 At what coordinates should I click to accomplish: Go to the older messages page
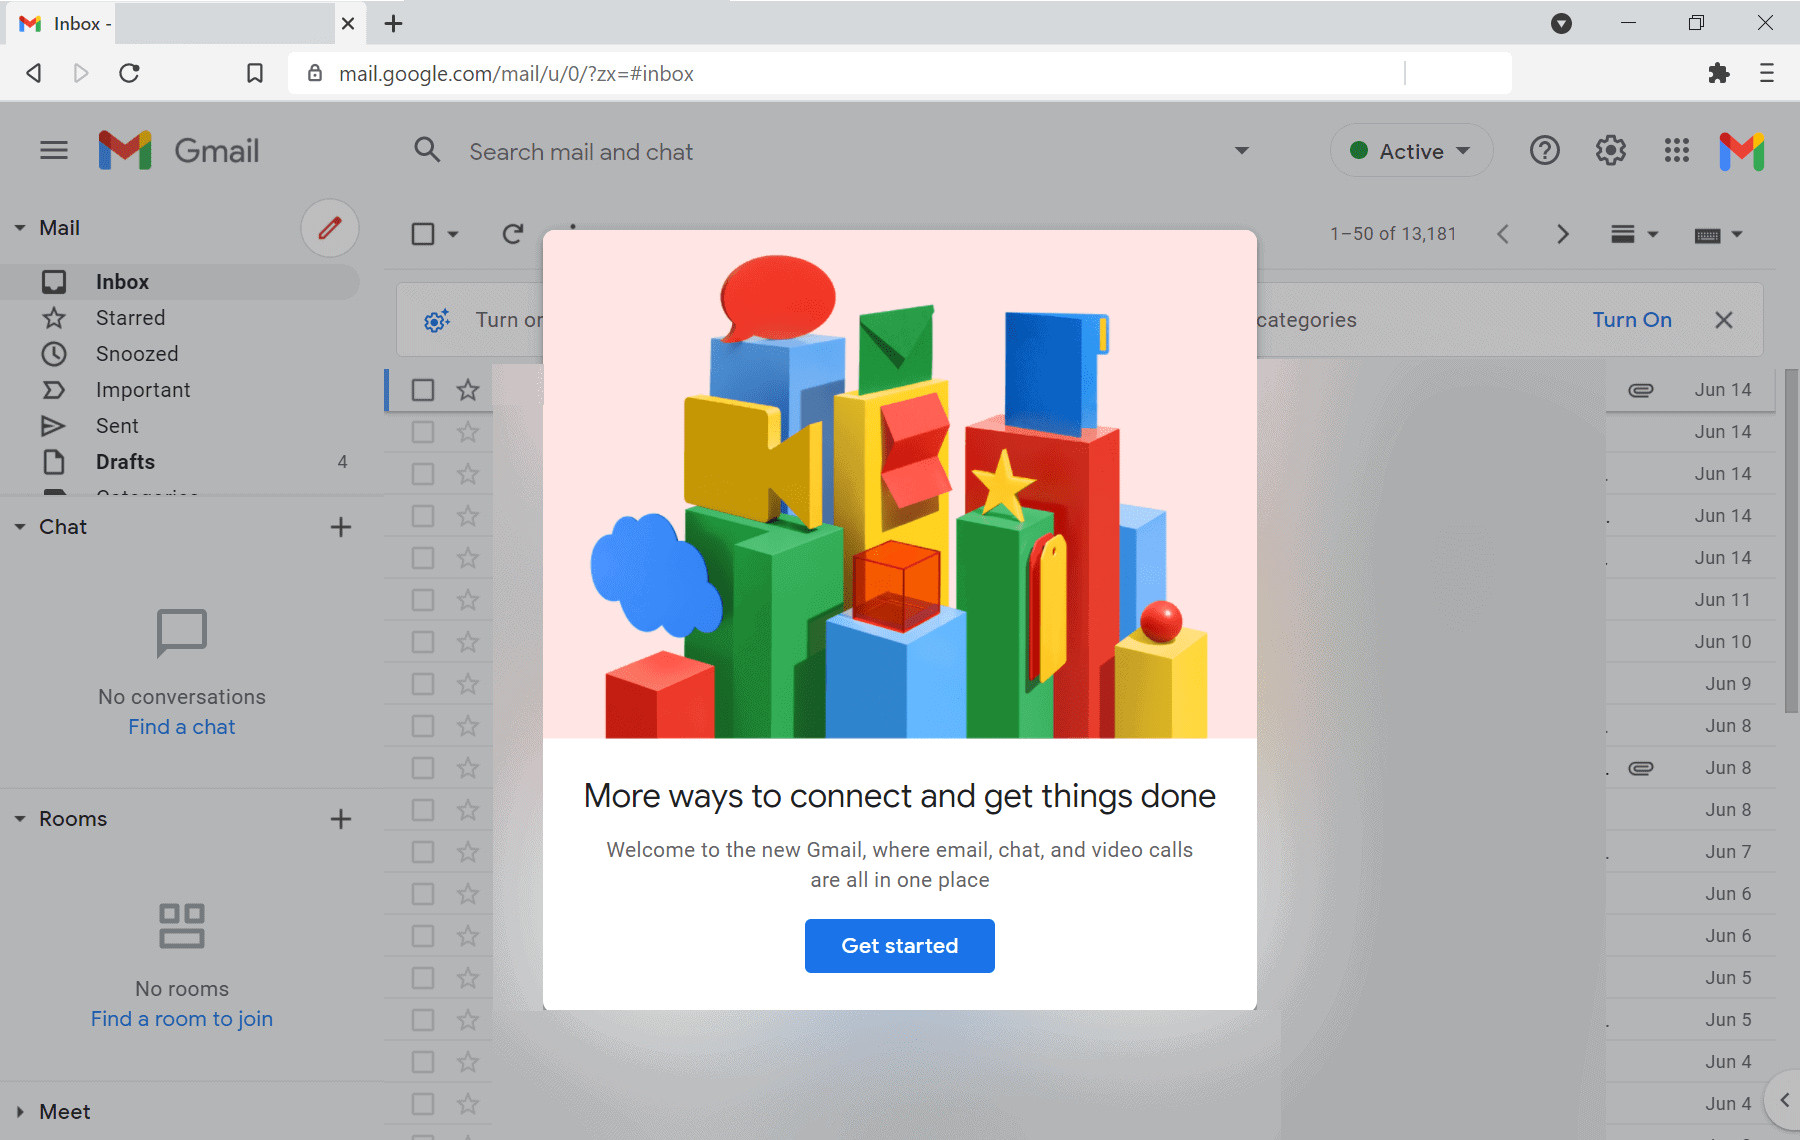pos(1563,234)
